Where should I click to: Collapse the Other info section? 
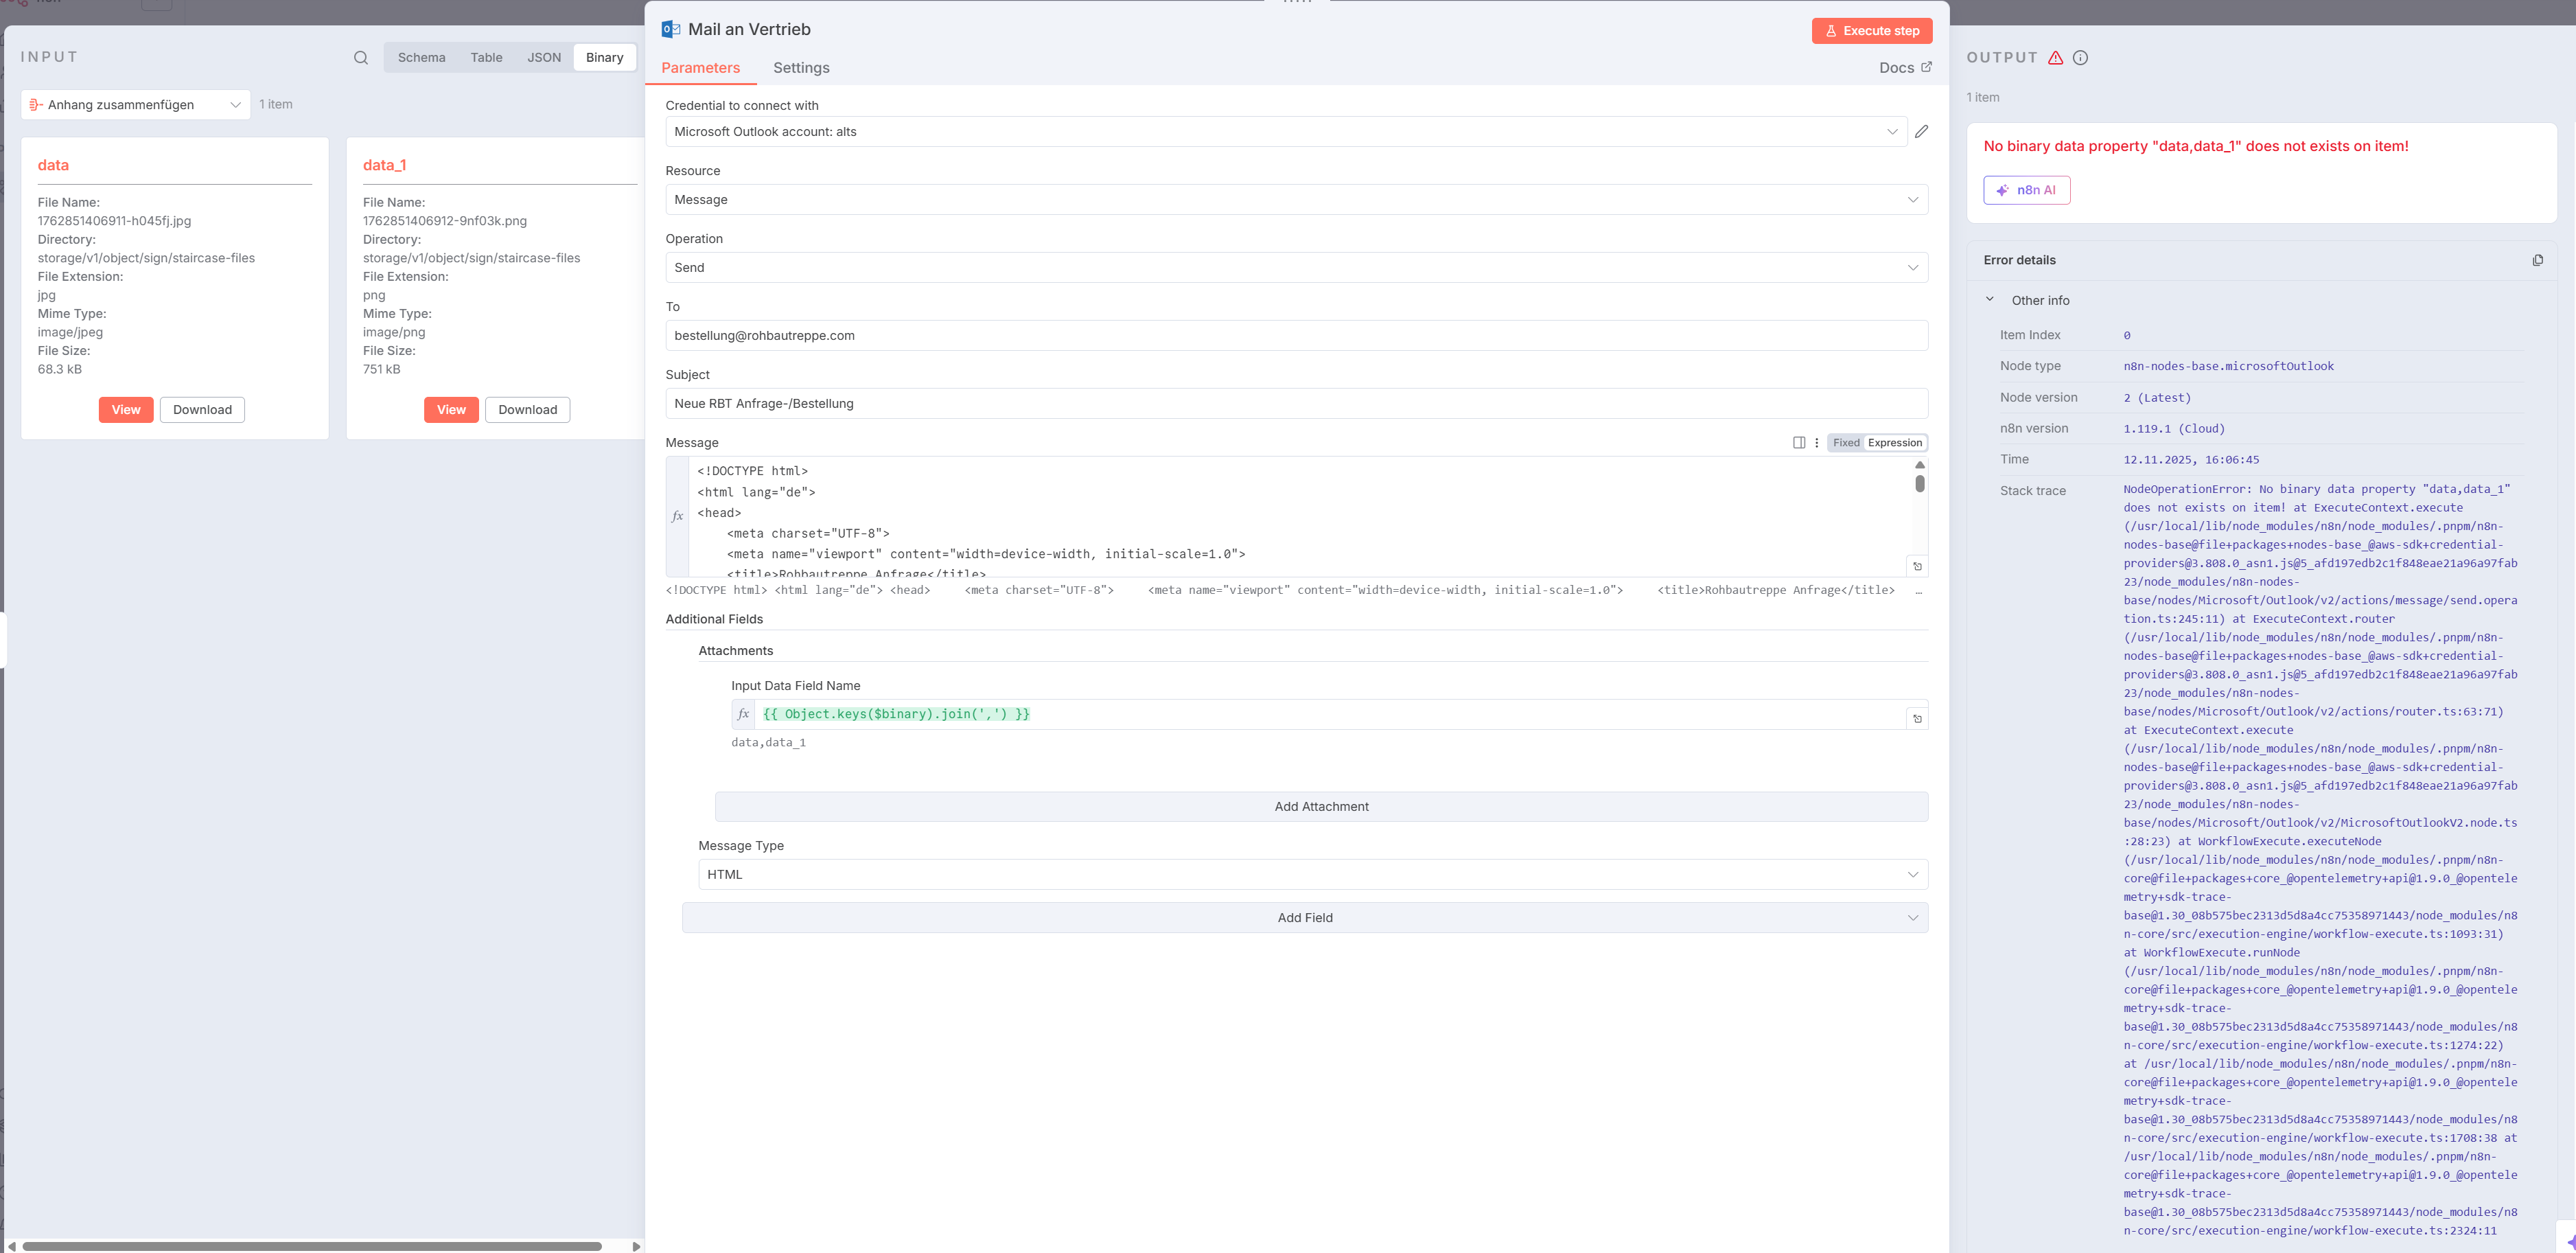pos(1989,300)
